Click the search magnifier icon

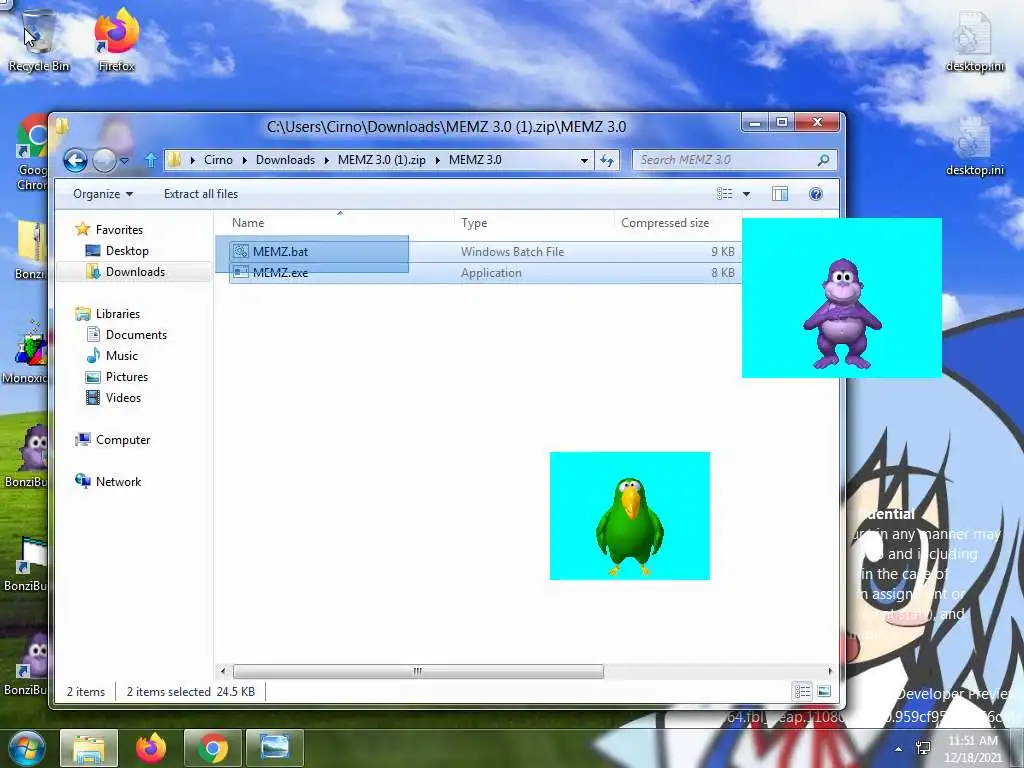tap(824, 160)
